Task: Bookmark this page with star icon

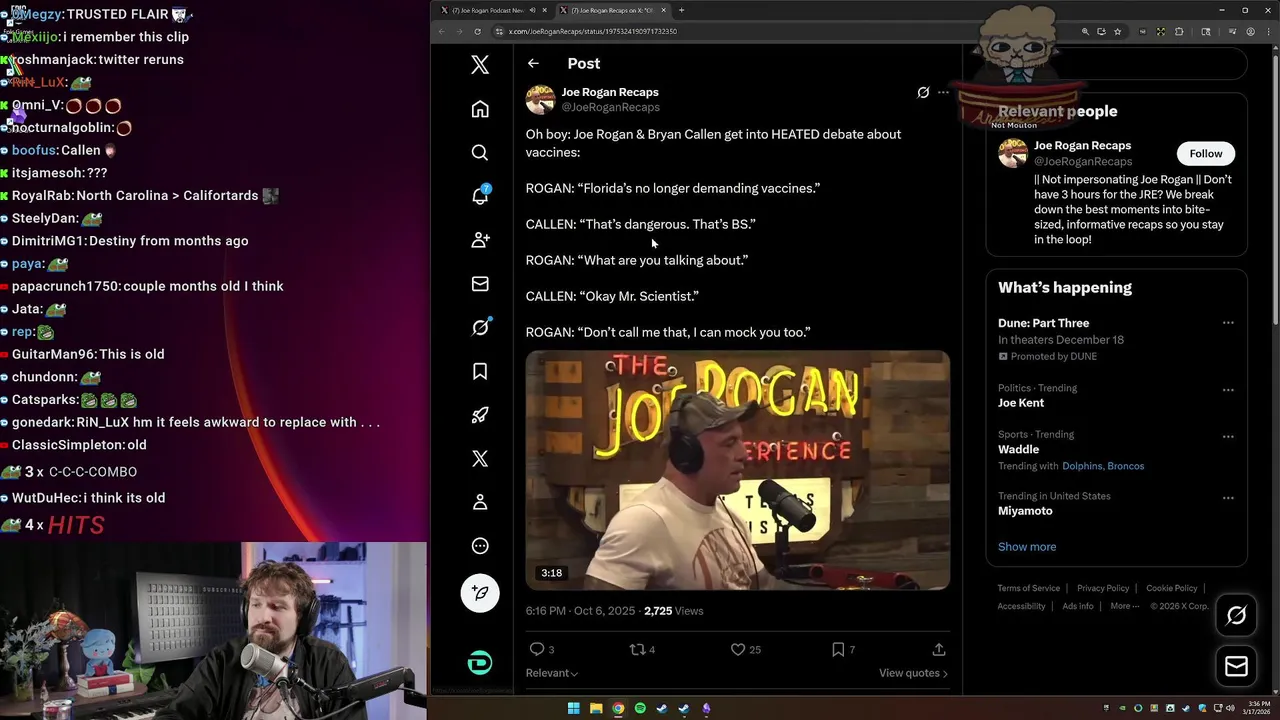Action: pyautogui.click(x=1117, y=32)
